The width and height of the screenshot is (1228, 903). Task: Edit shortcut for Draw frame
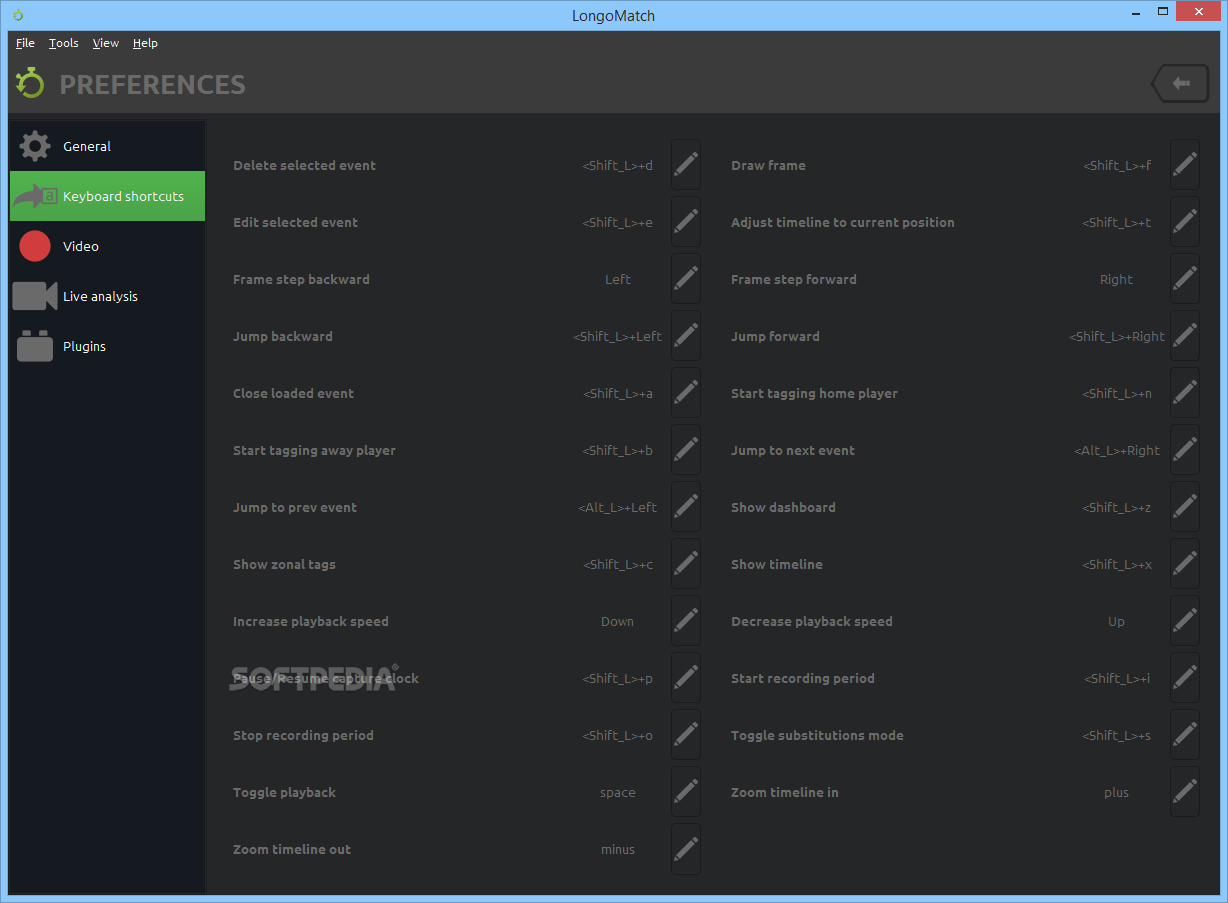pos(1185,165)
